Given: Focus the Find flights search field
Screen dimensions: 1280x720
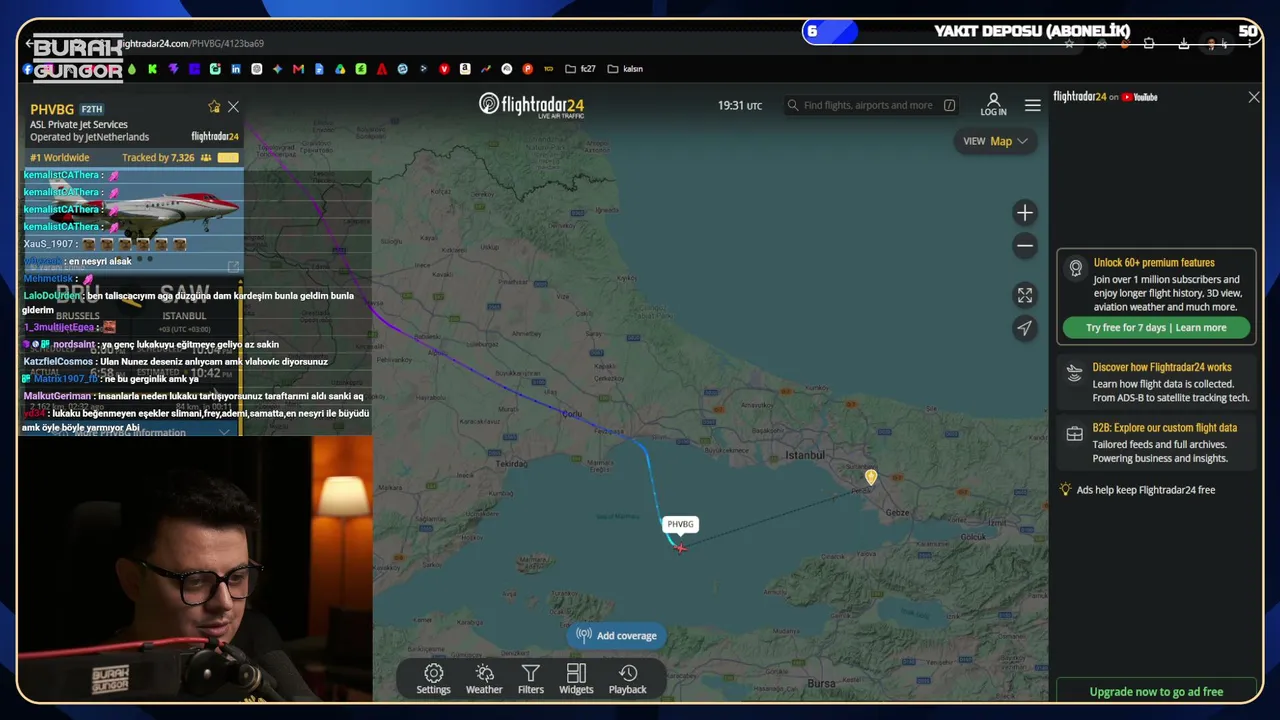Looking at the screenshot, I should click(x=870, y=105).
